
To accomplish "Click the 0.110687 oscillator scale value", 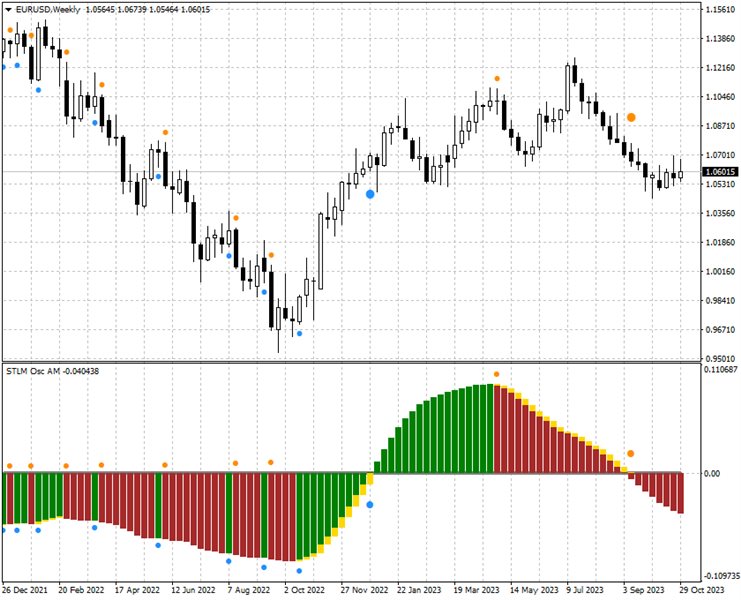I will (x=720, y=369).
